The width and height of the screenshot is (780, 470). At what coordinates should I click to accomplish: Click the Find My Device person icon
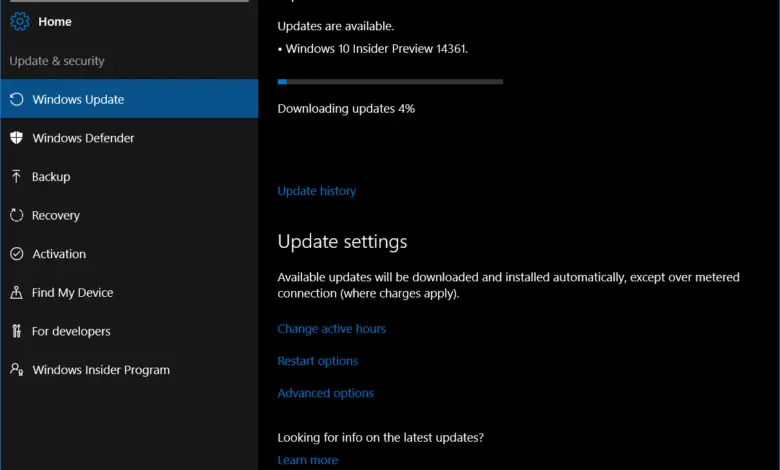16,292
